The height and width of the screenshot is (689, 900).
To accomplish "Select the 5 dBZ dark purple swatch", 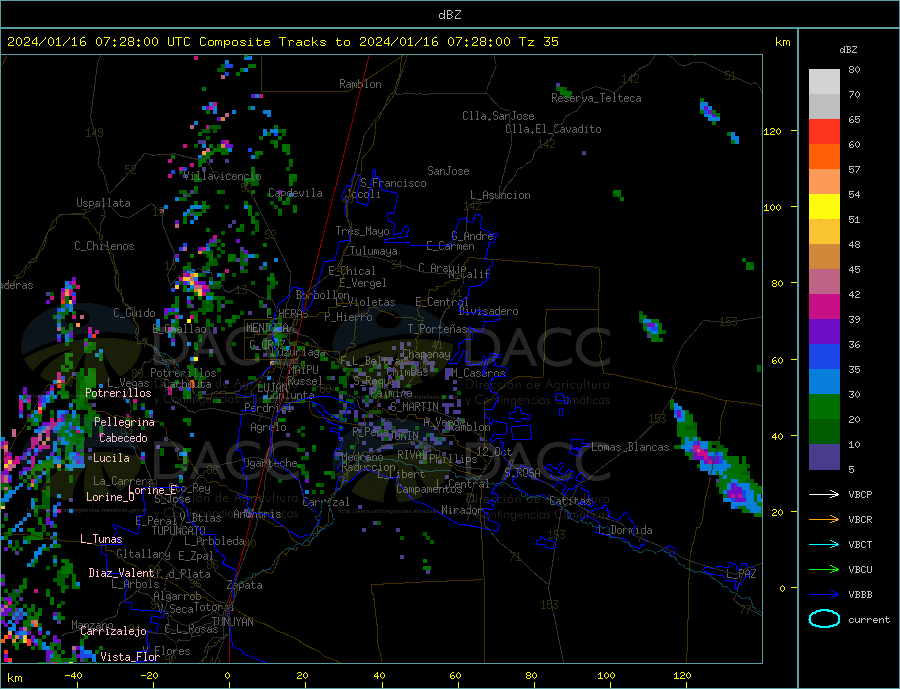I will pos(824,457).
